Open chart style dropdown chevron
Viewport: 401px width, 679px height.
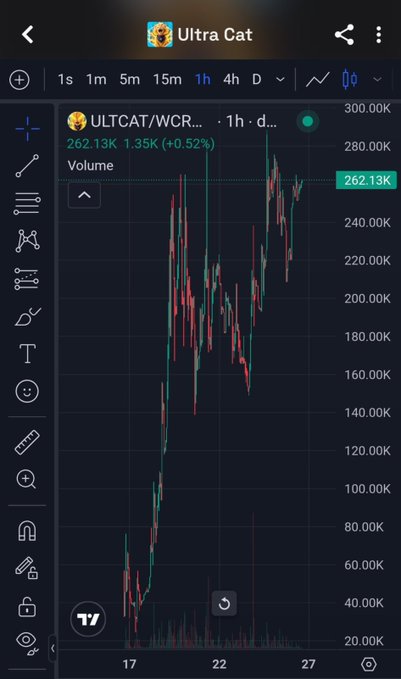point(378,80)
